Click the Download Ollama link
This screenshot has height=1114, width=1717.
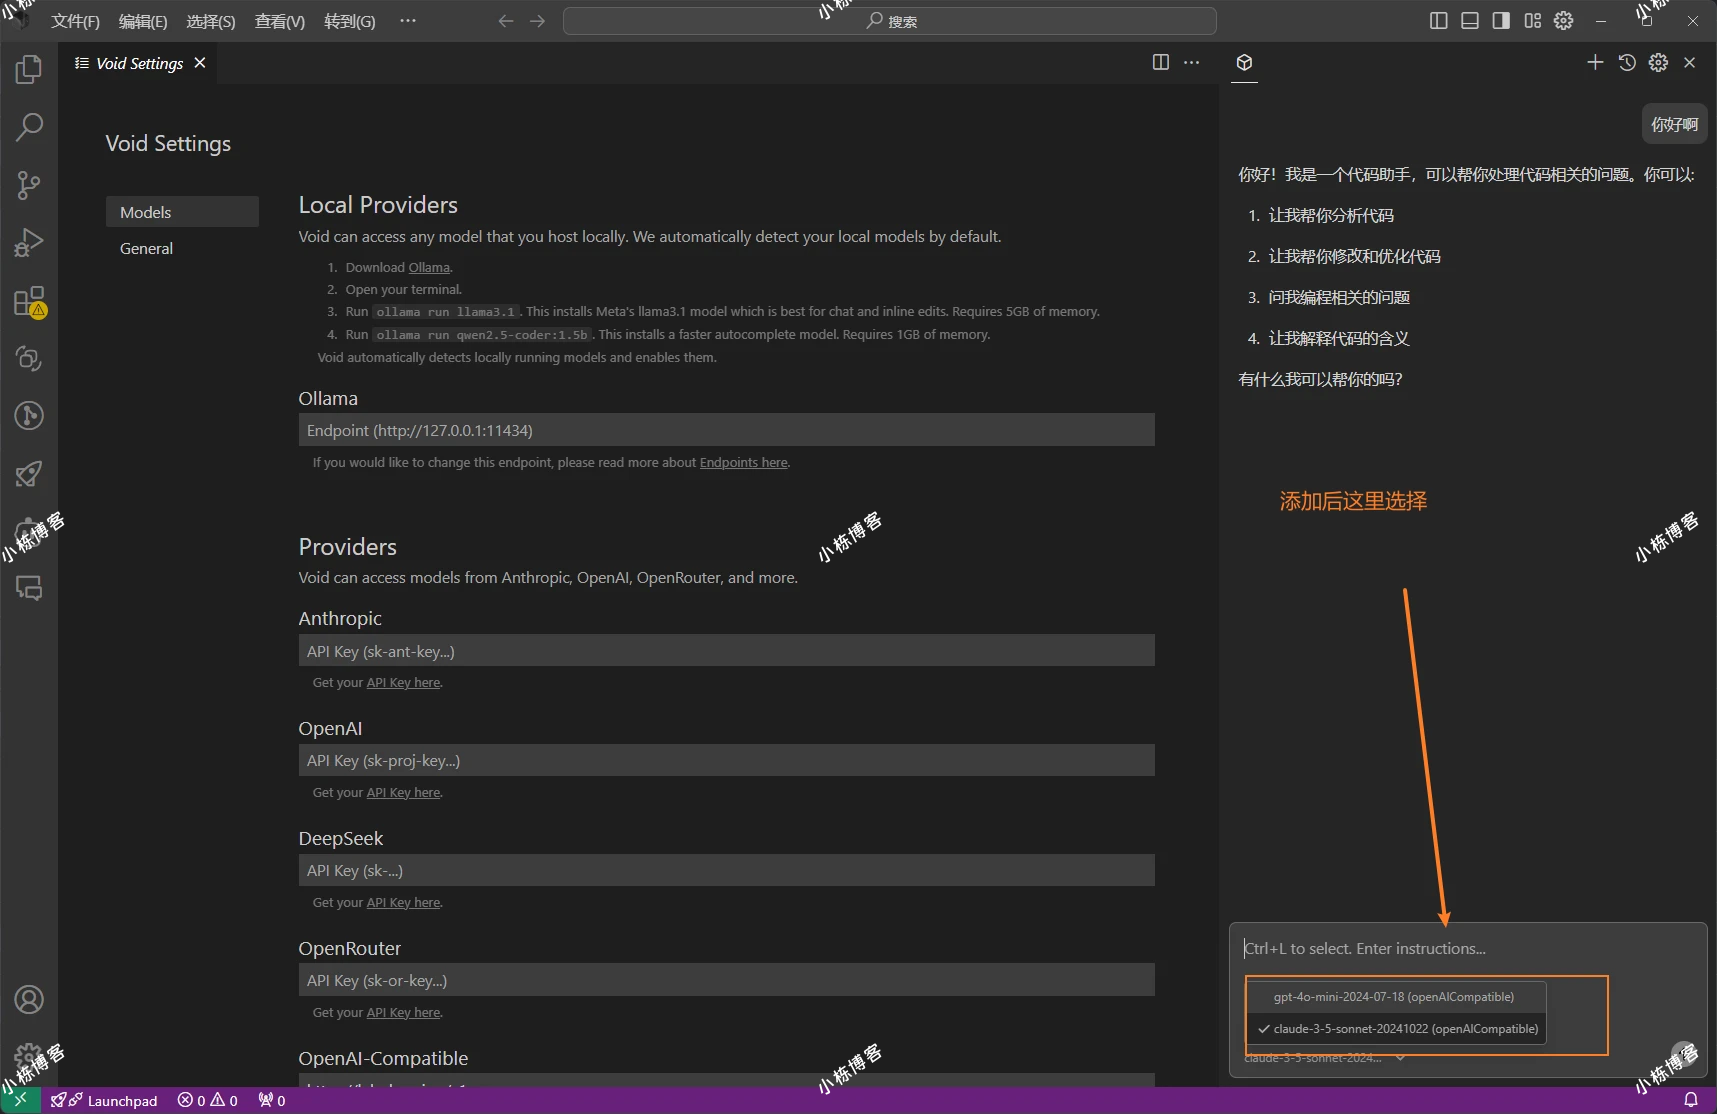point(428,268)
